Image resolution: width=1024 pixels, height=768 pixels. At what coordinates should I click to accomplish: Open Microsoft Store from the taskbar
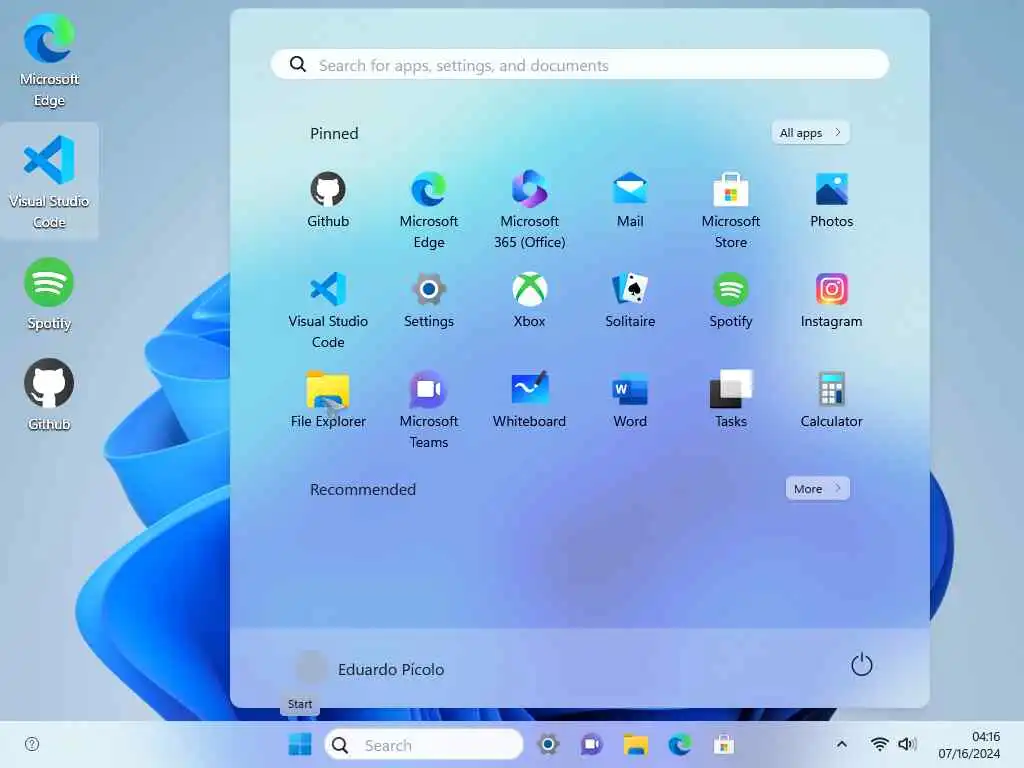pyautogui.click(x=723, y=744)
